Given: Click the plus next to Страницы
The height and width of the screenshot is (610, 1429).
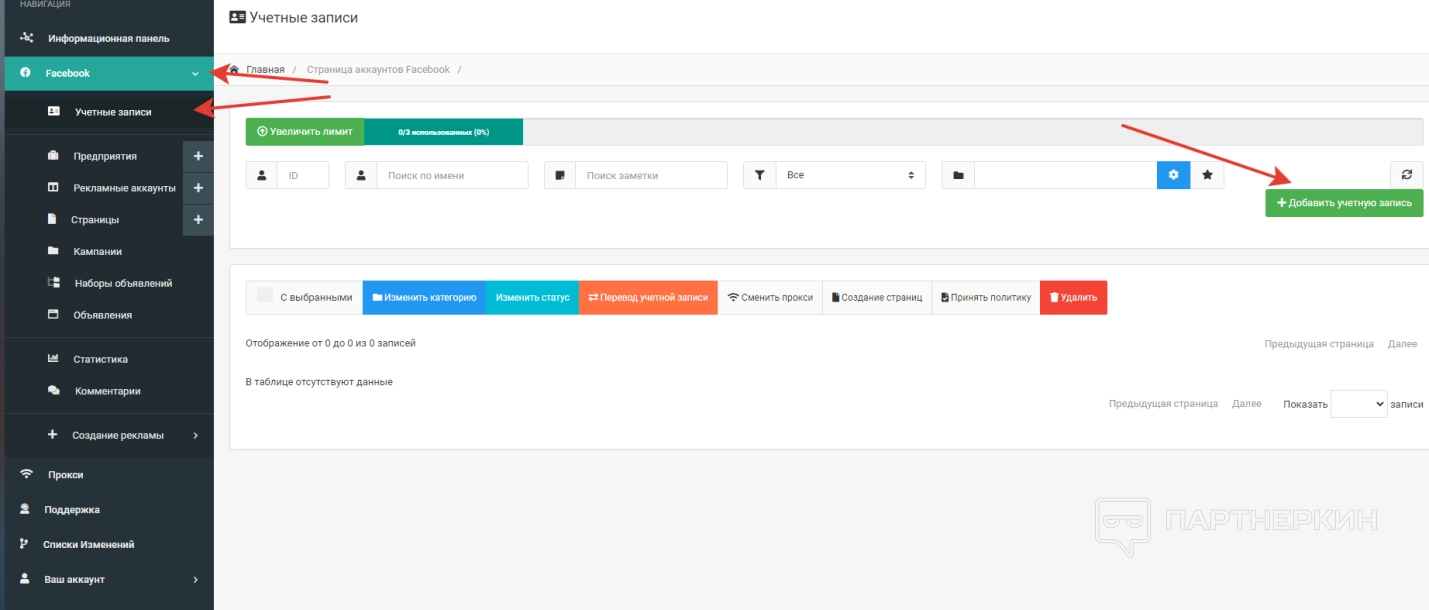Looking at the screenshot, I should 198,220.
